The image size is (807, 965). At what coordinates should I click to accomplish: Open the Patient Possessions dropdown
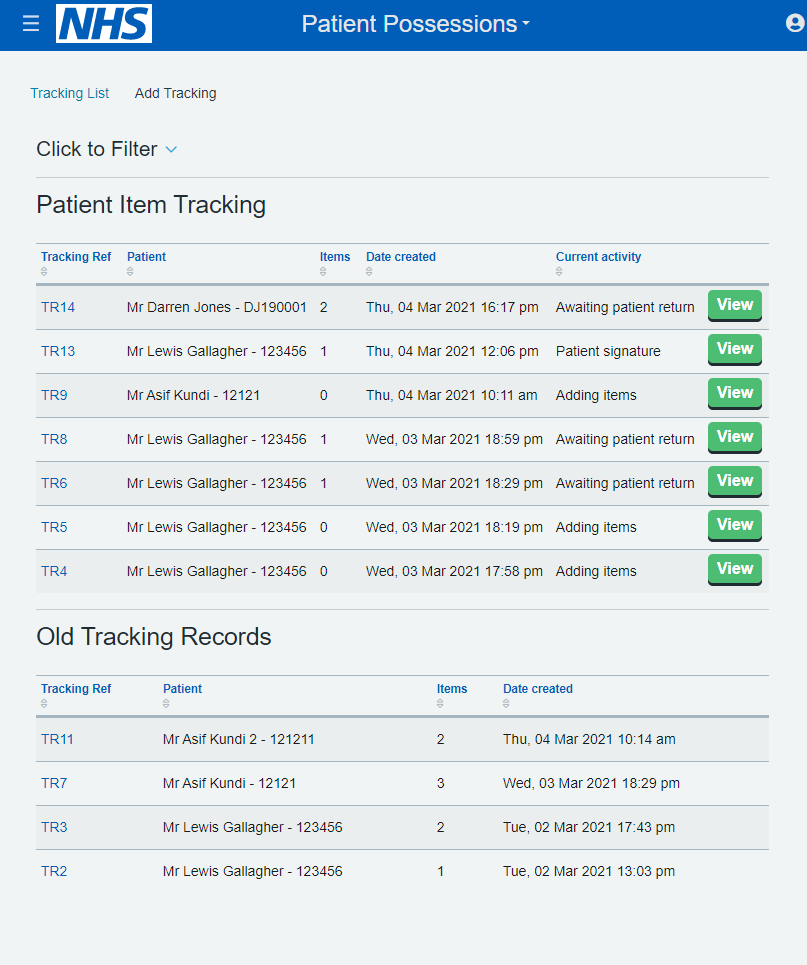(x=415, y=24)
